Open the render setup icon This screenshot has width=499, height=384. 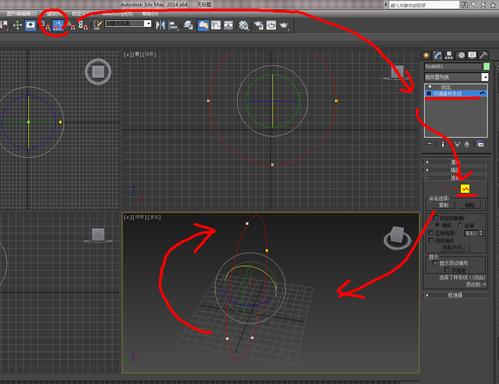click(x=259, y=25)
